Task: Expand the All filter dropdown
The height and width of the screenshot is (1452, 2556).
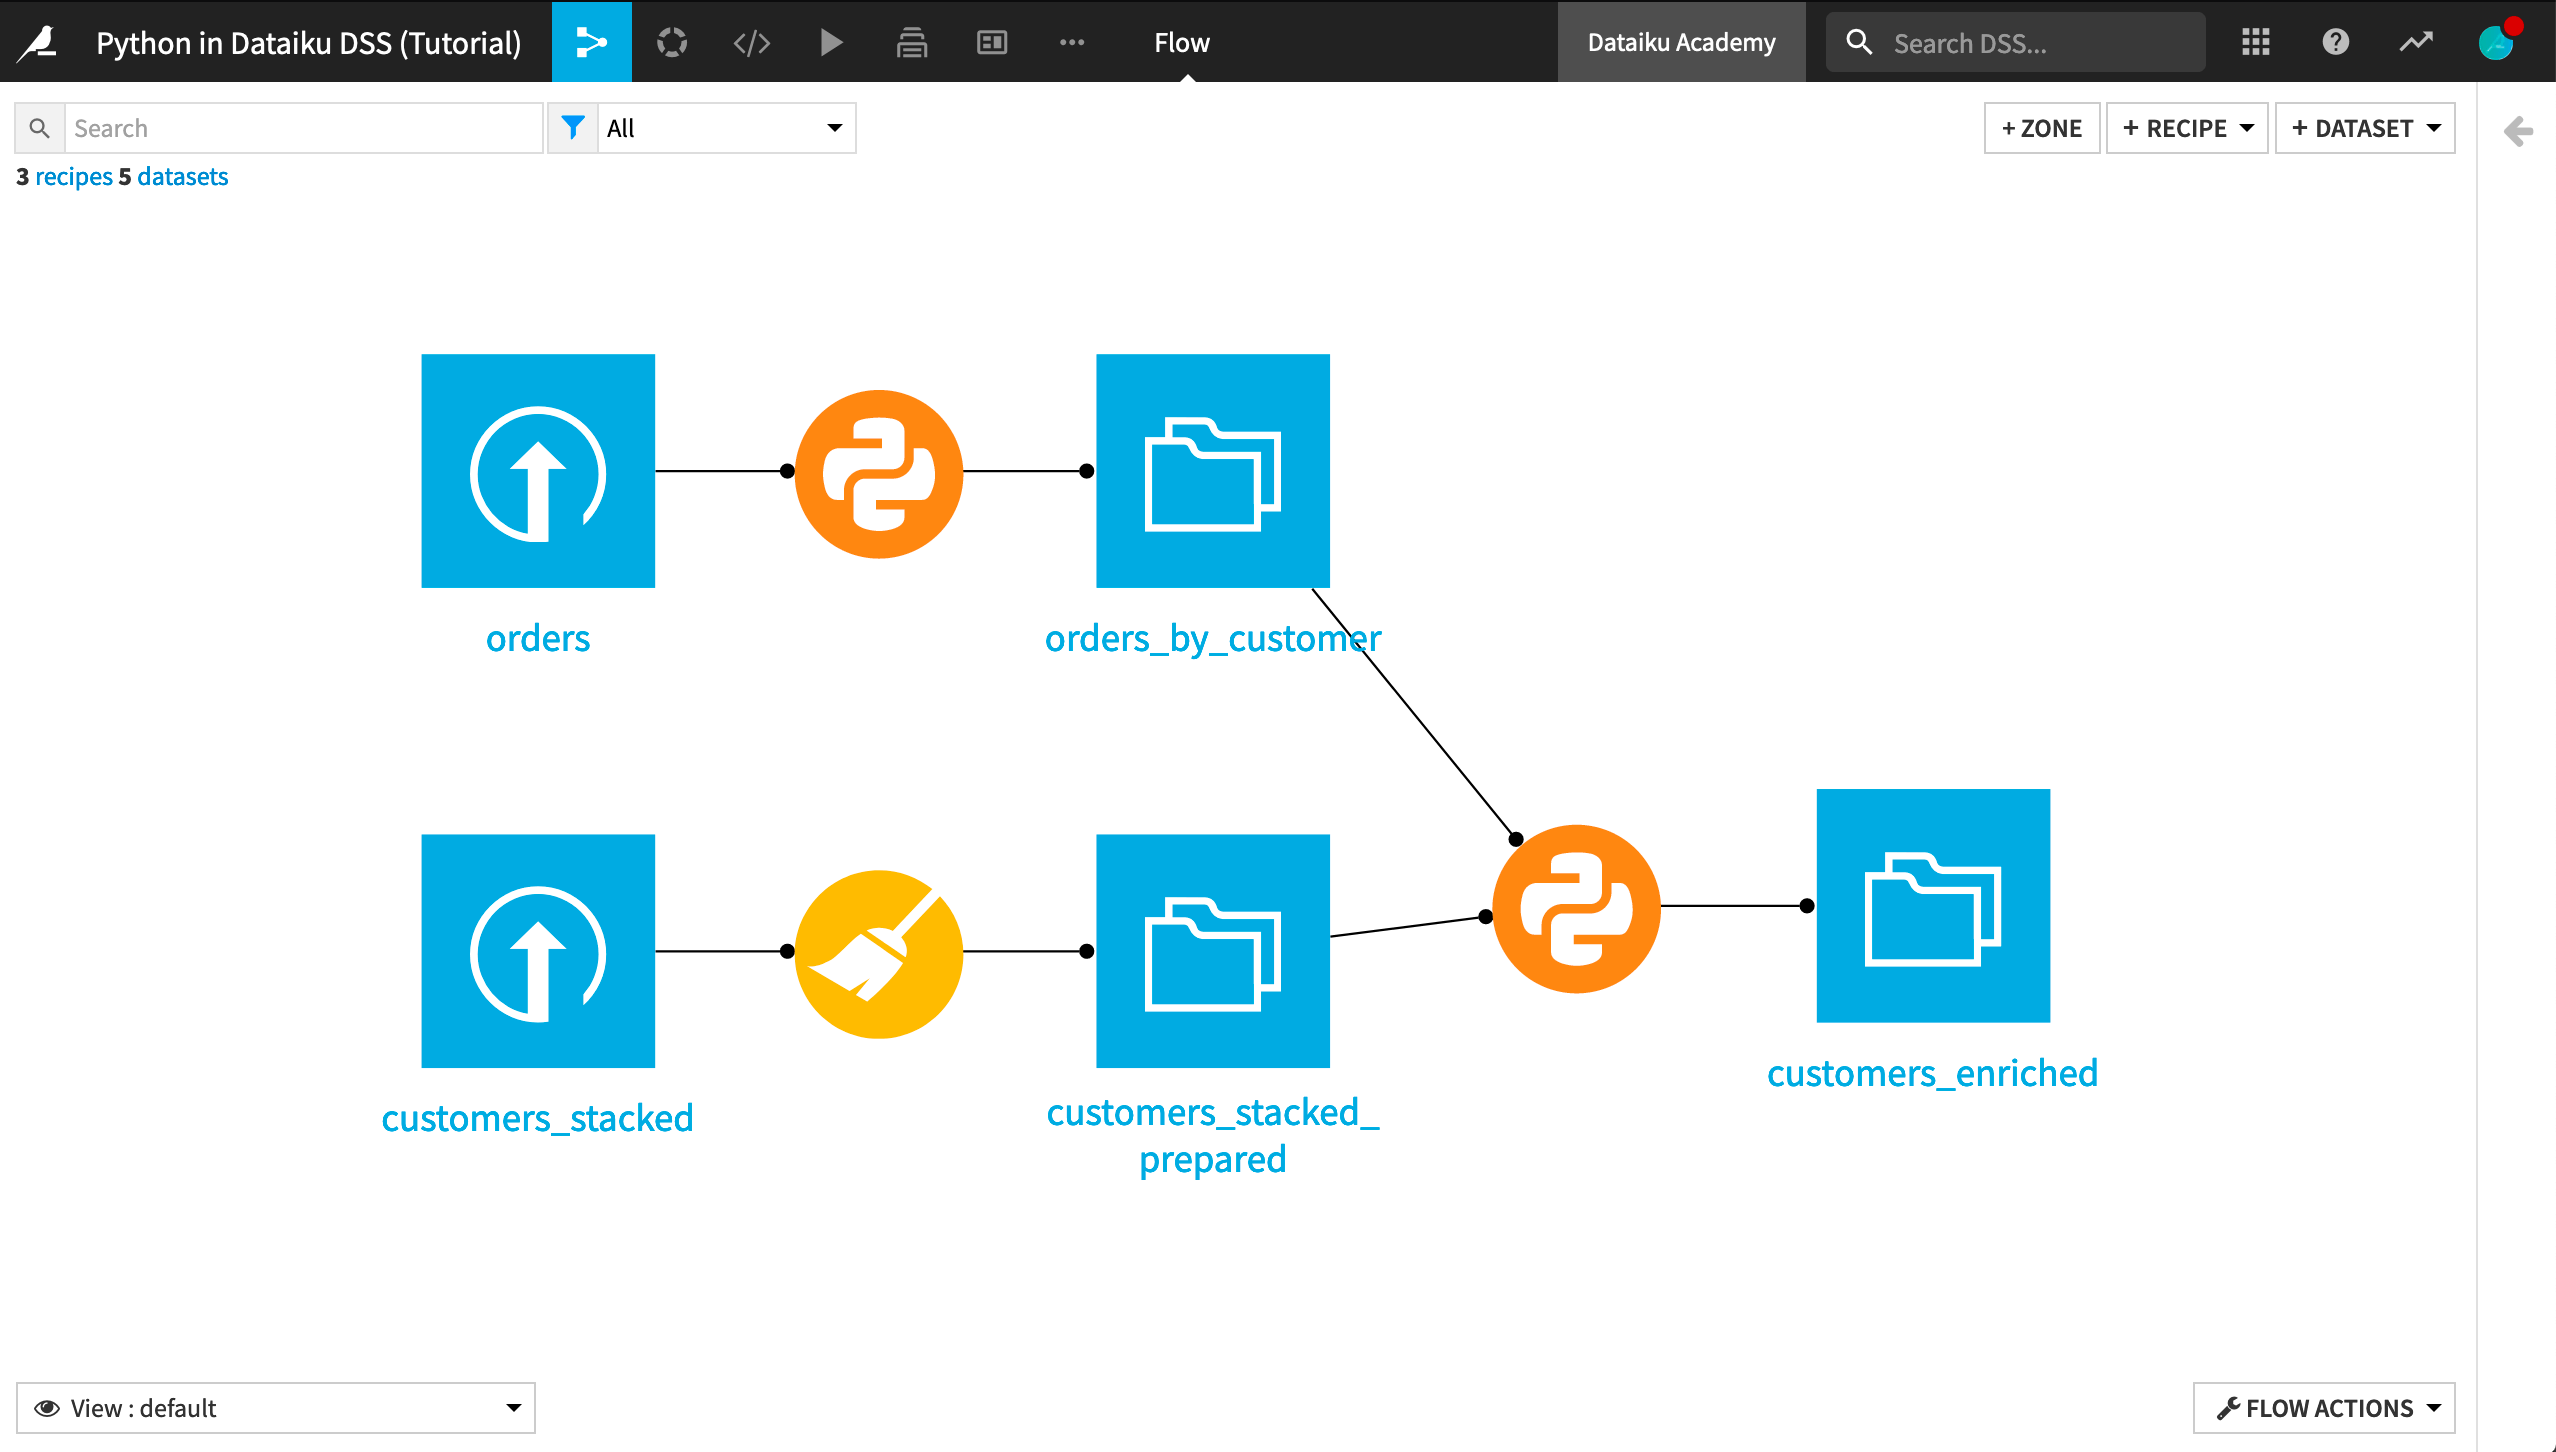Action: [x=834, y=126]
